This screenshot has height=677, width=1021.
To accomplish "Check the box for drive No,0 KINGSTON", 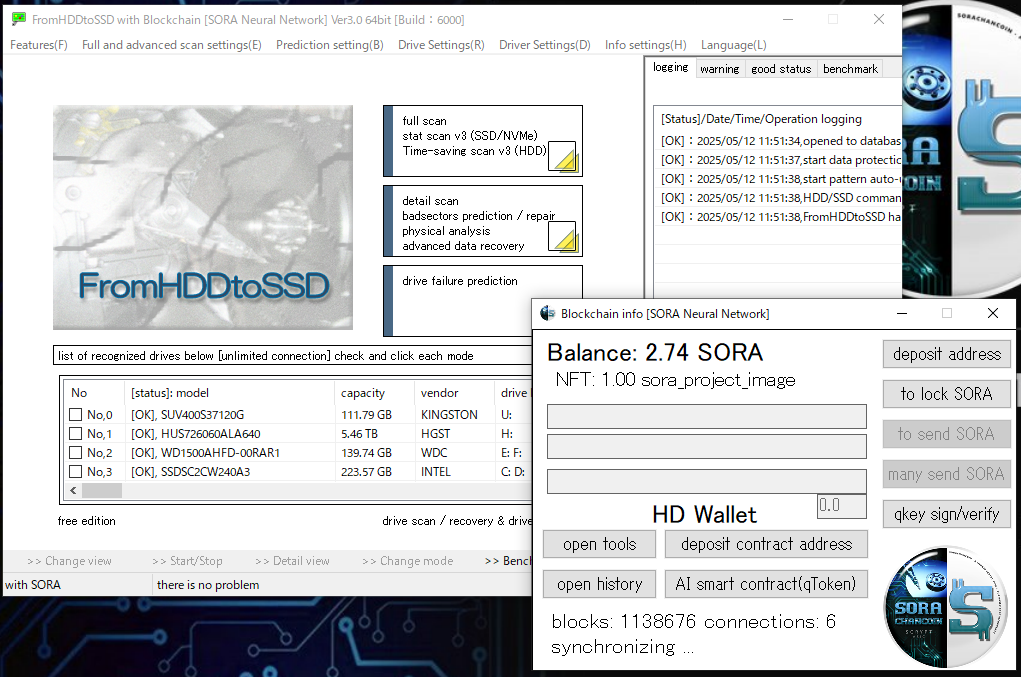I will coord(76,415).
